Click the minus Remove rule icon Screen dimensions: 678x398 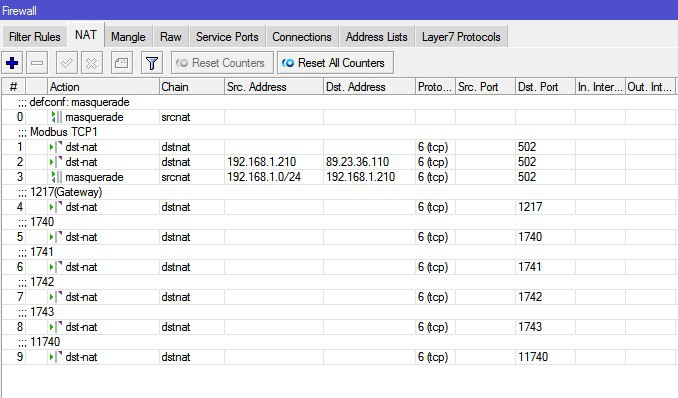(x=37, y=63)
